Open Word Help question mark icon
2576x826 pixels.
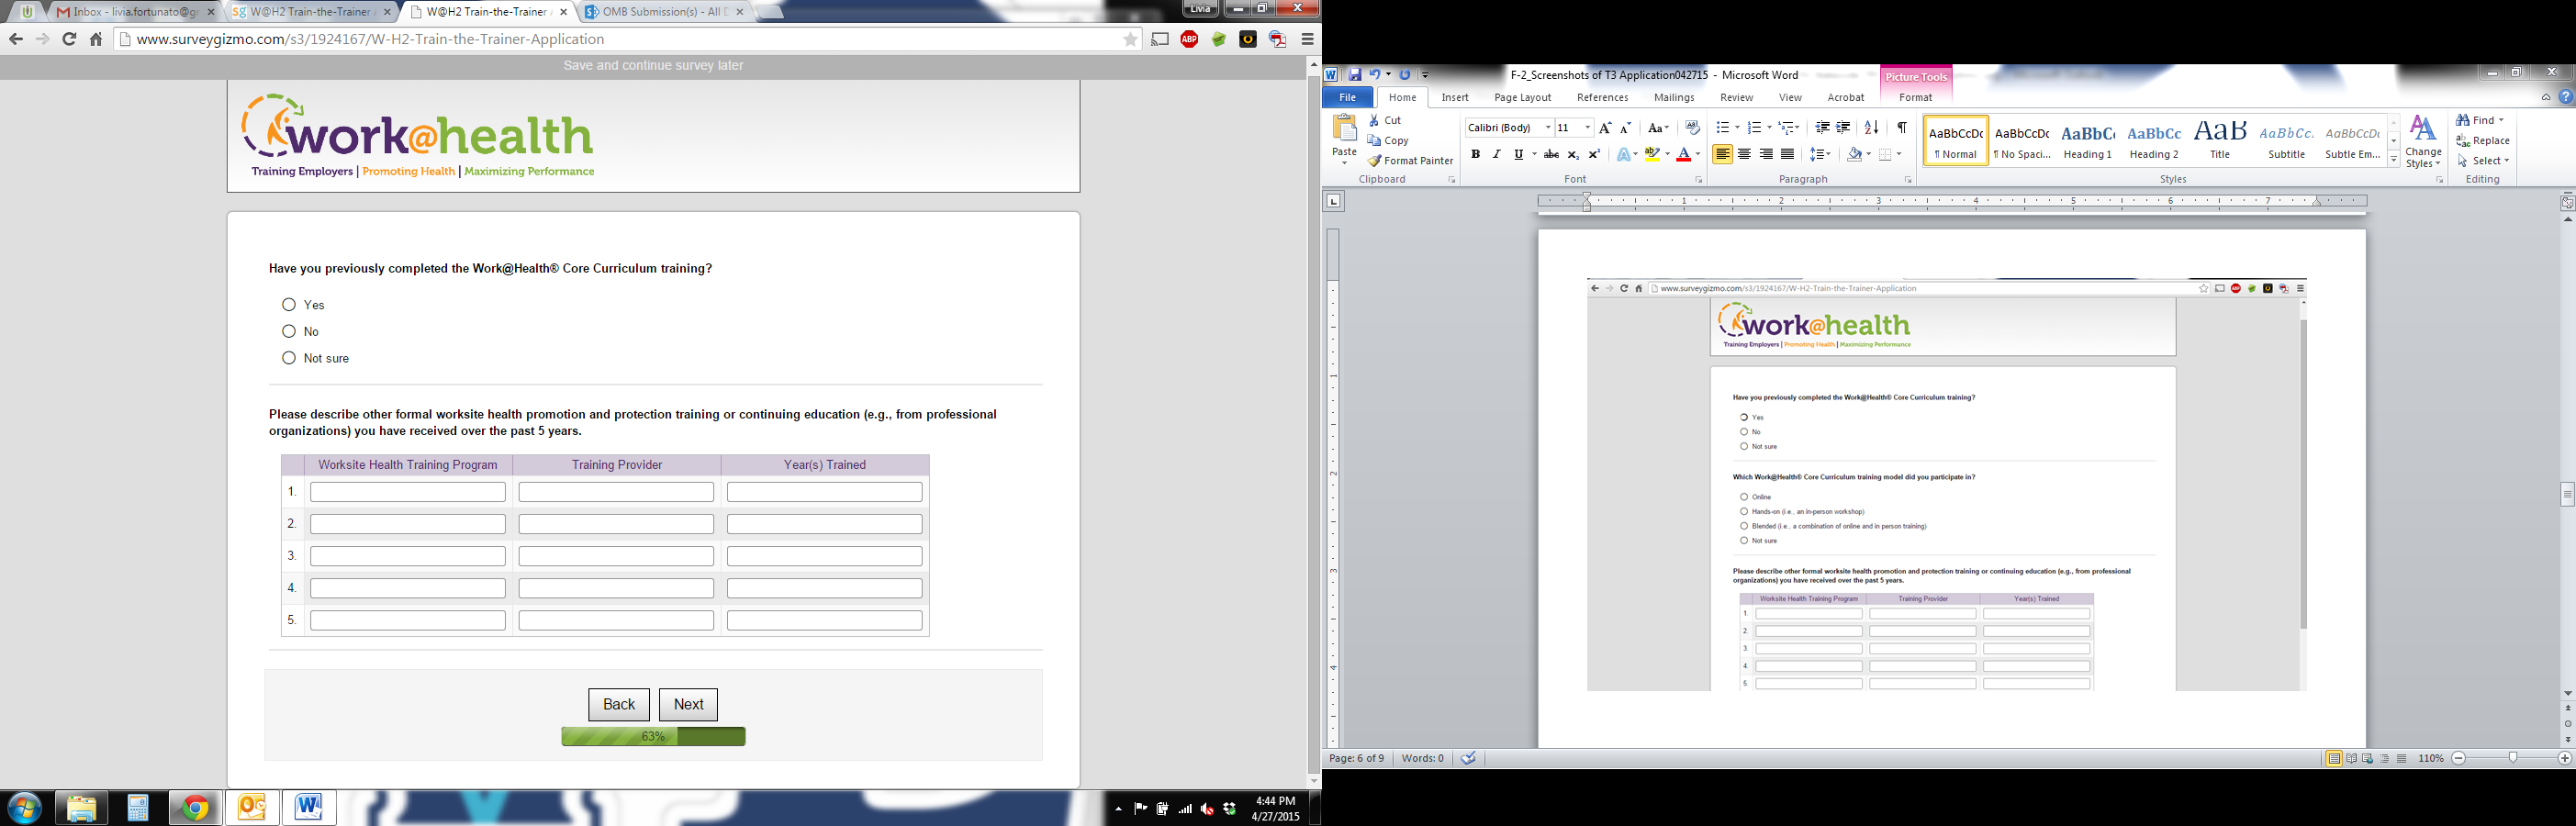point(2566,97)
